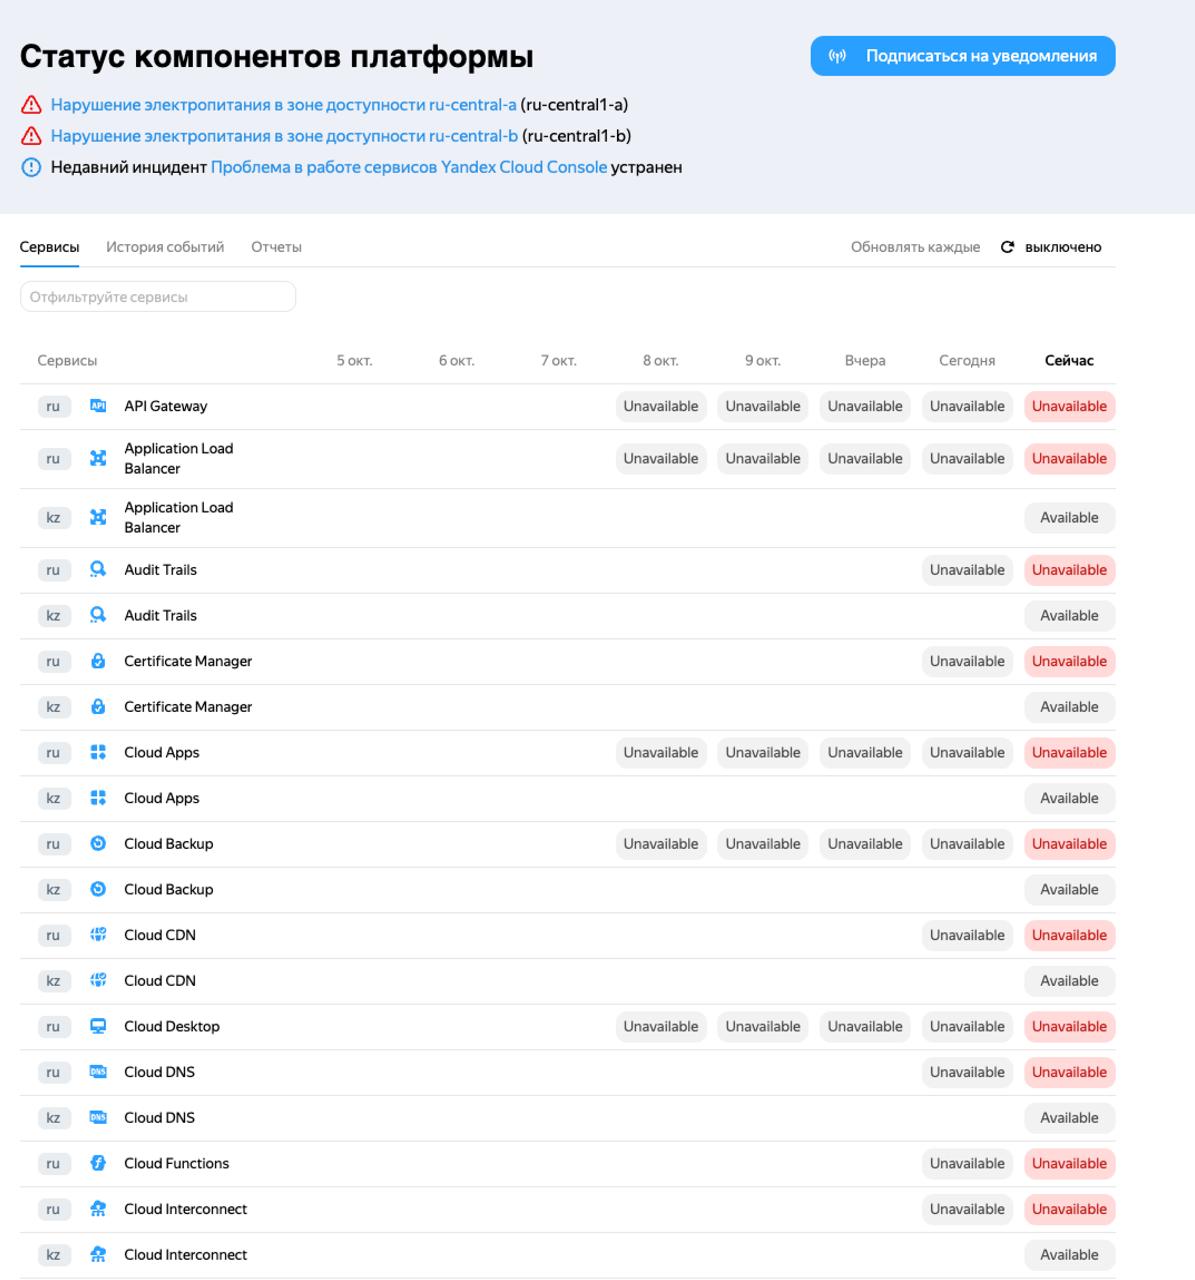Click the 8 окт. Unavailable badge for API Gateway

click(x=661, y=406)
